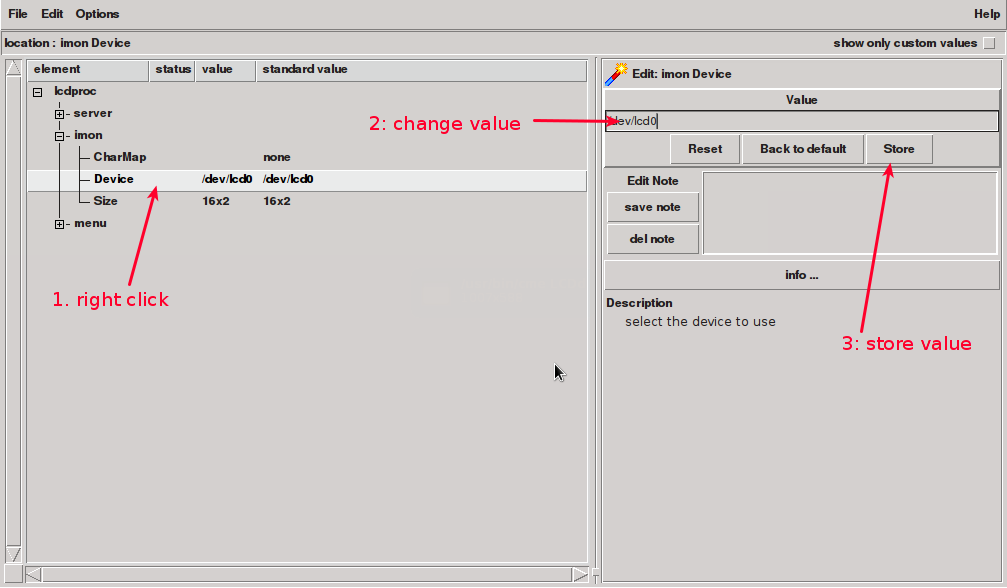The width and height of the screenshot is (1007, 588).
Task: Expand the menu tree node
Action: click(60, 224)
